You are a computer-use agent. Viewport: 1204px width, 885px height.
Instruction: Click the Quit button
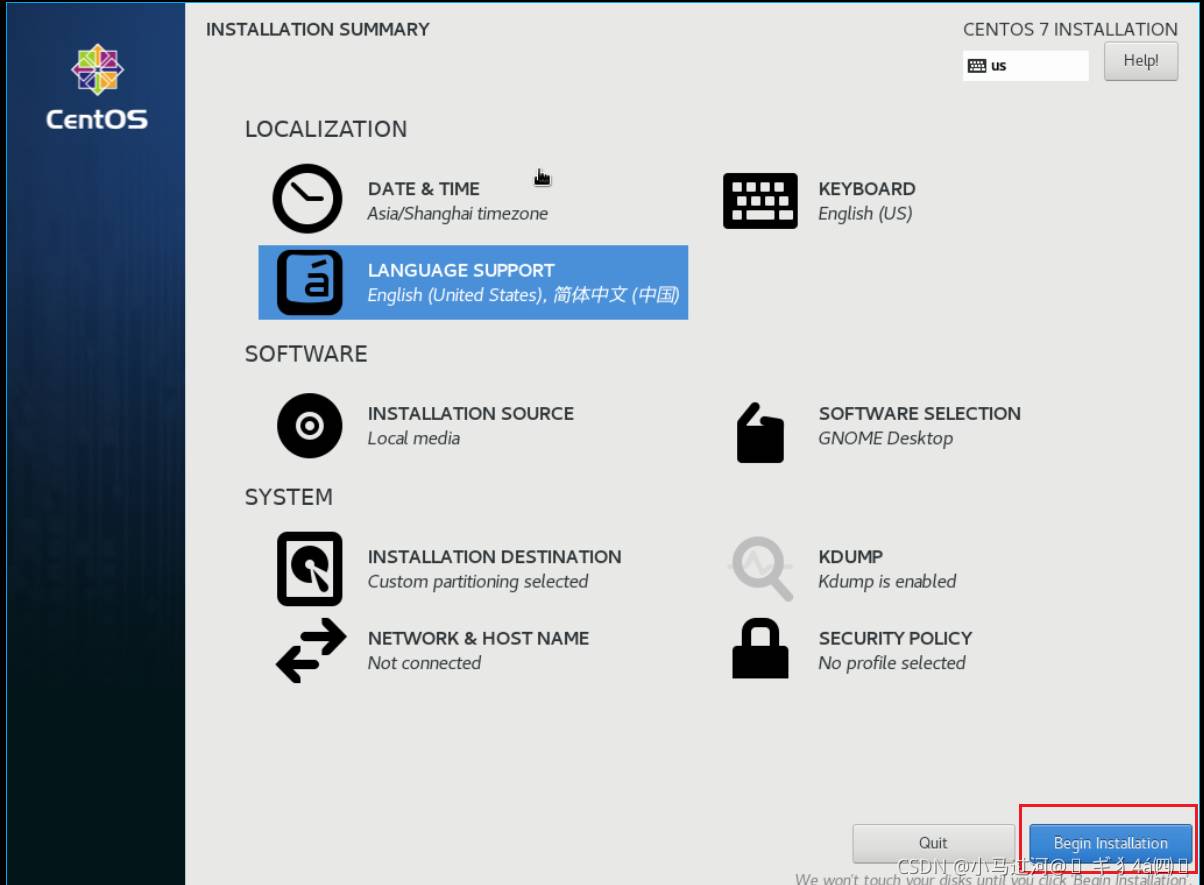click(x=932, y=843)
